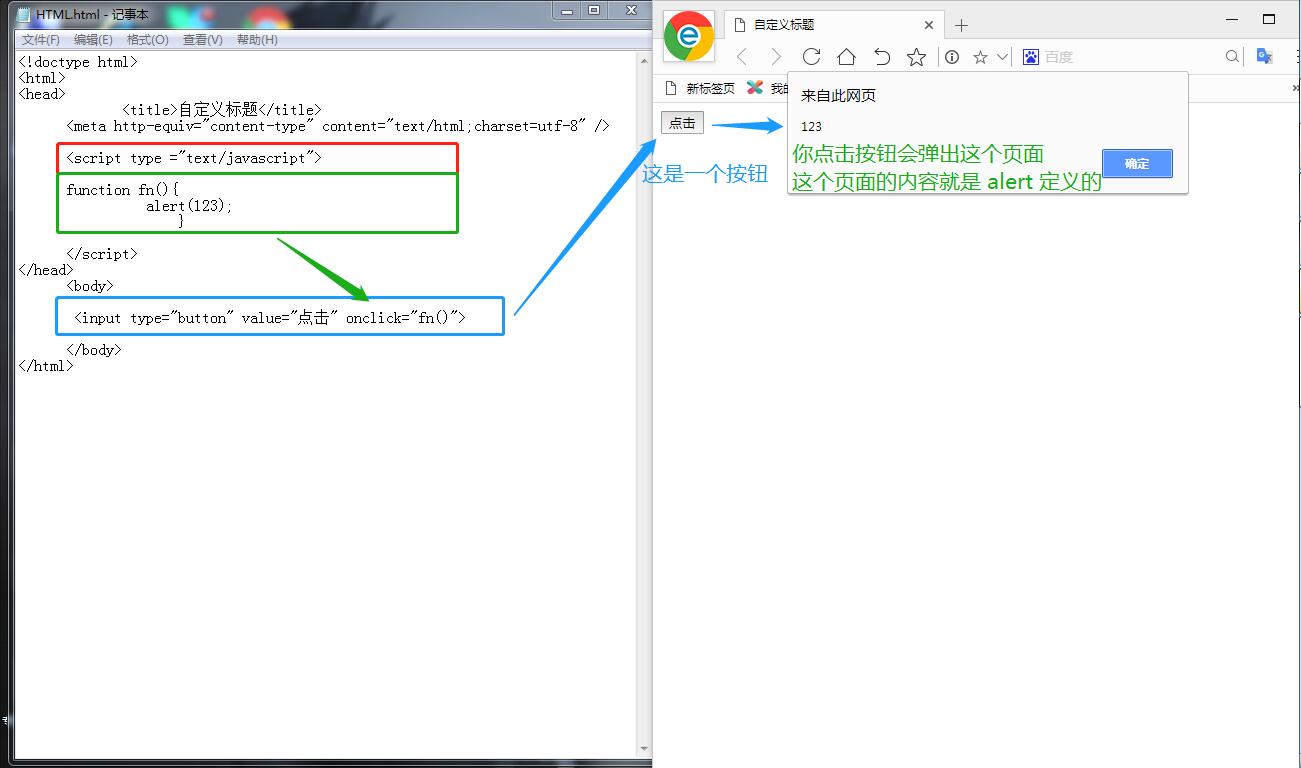Expand the favorites chevron dropdown

tap(1003, 56)
